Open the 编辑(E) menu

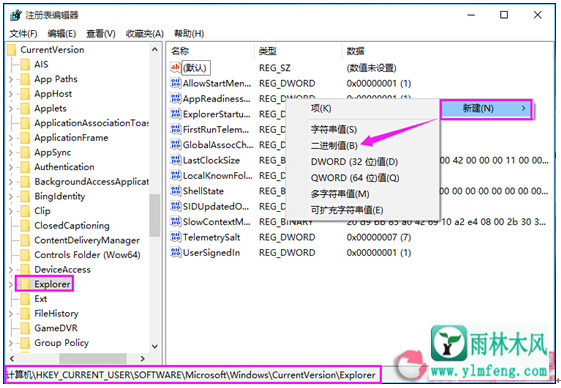pyautogui.click(x=62, y=34)
